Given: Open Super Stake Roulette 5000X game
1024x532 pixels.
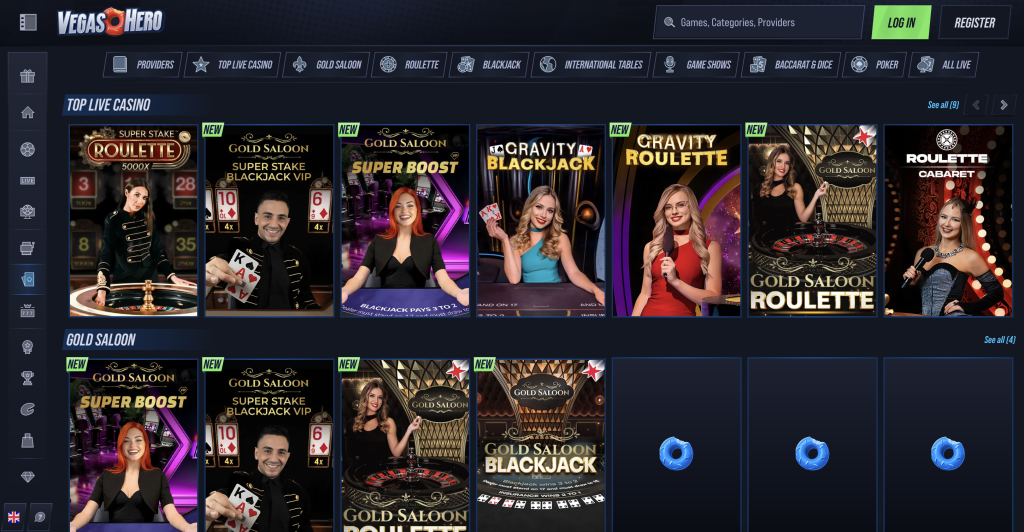Looking at the screenshot, I should click(x=133, y=221).
